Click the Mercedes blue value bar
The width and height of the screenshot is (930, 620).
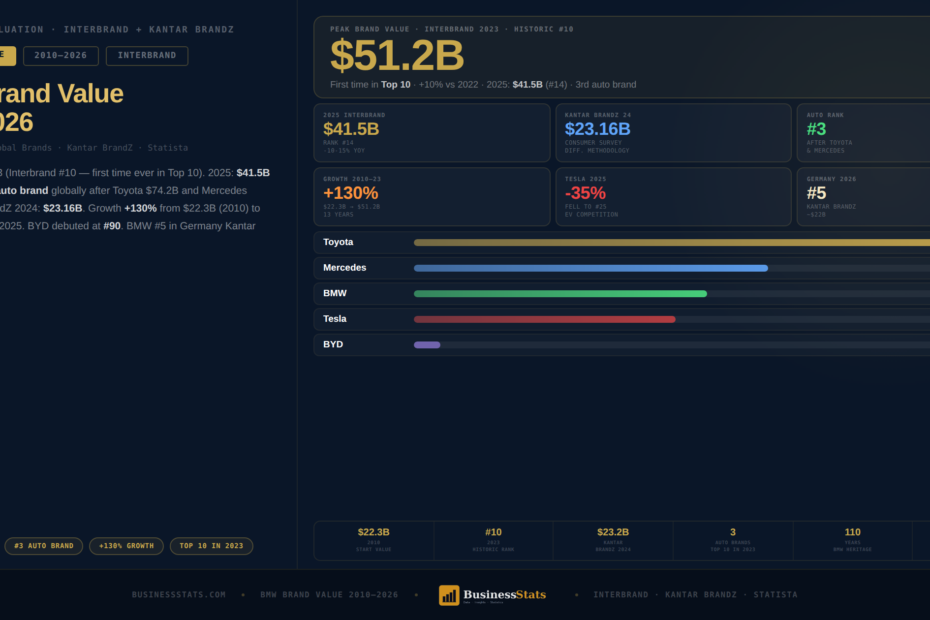tap(591, 268)
